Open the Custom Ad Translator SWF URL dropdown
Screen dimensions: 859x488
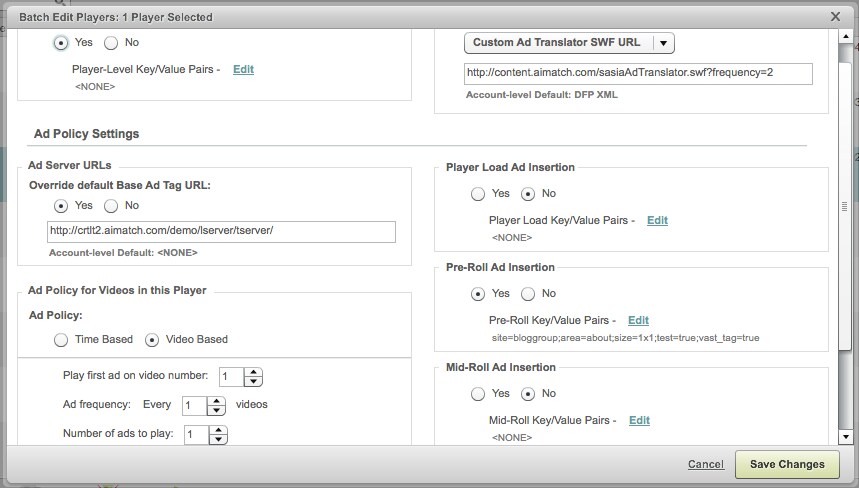coord(569,43)
